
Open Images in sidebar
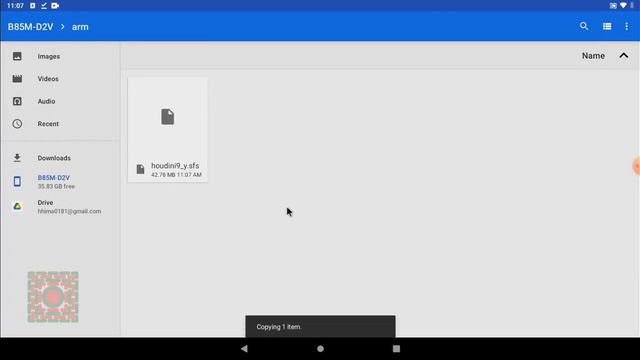pyautogui.click(x=60, y=56)
